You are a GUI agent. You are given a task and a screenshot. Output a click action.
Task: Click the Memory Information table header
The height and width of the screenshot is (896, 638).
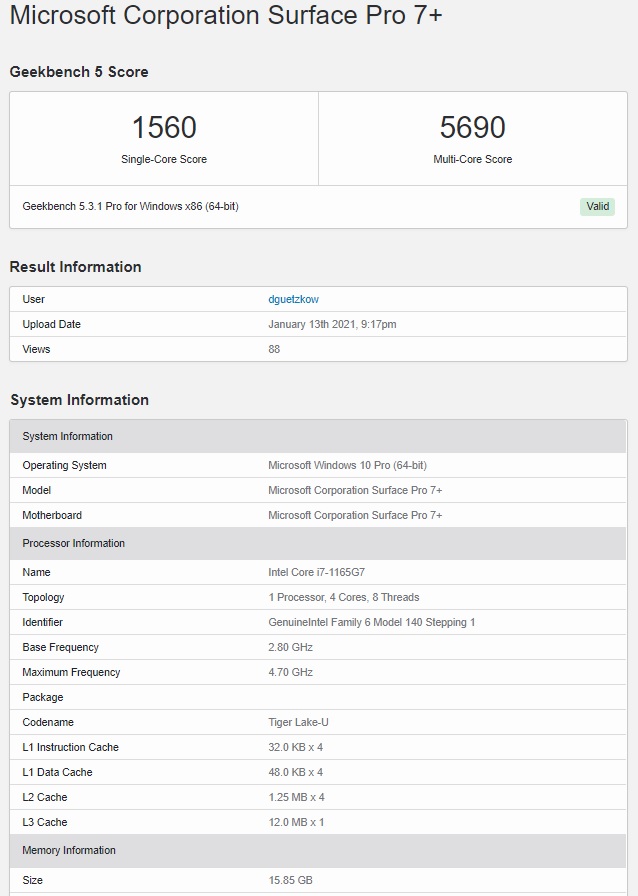[318, 851]
